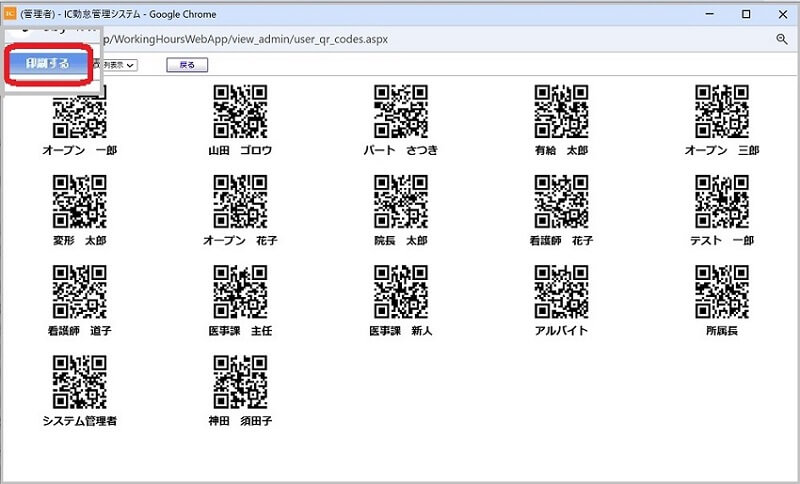Select the QR code for 変形 太郎
Image resolution: width=800 pixels, height=484 pixels.
(x=80, y=201)
